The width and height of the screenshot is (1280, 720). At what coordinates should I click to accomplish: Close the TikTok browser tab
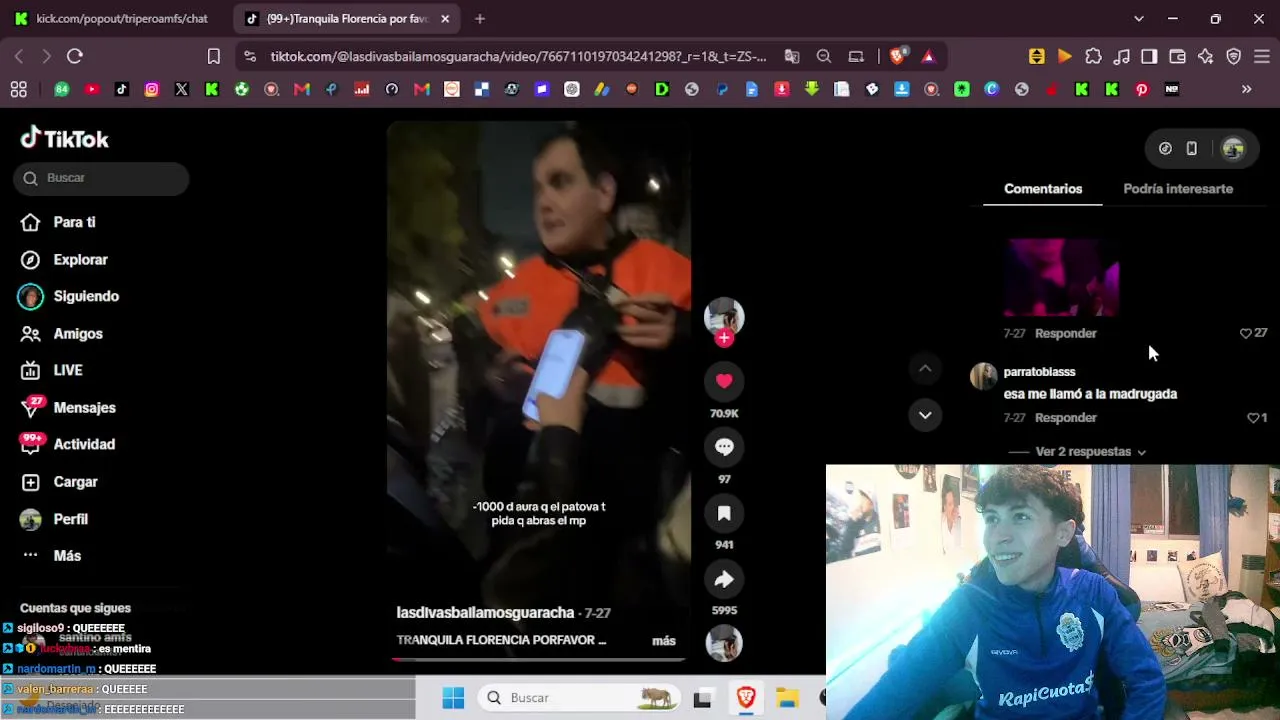(445, 19)
